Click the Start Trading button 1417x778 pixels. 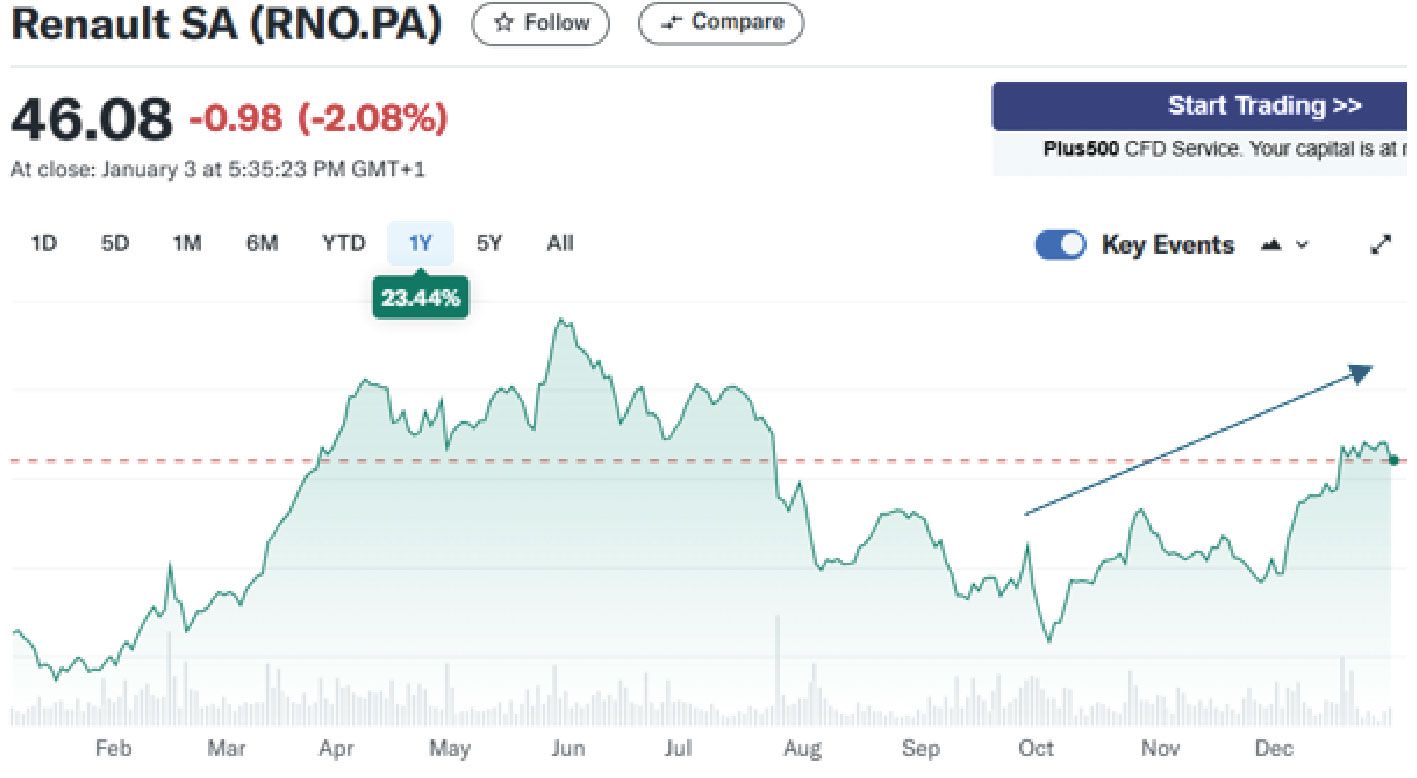pos(1200,106)
